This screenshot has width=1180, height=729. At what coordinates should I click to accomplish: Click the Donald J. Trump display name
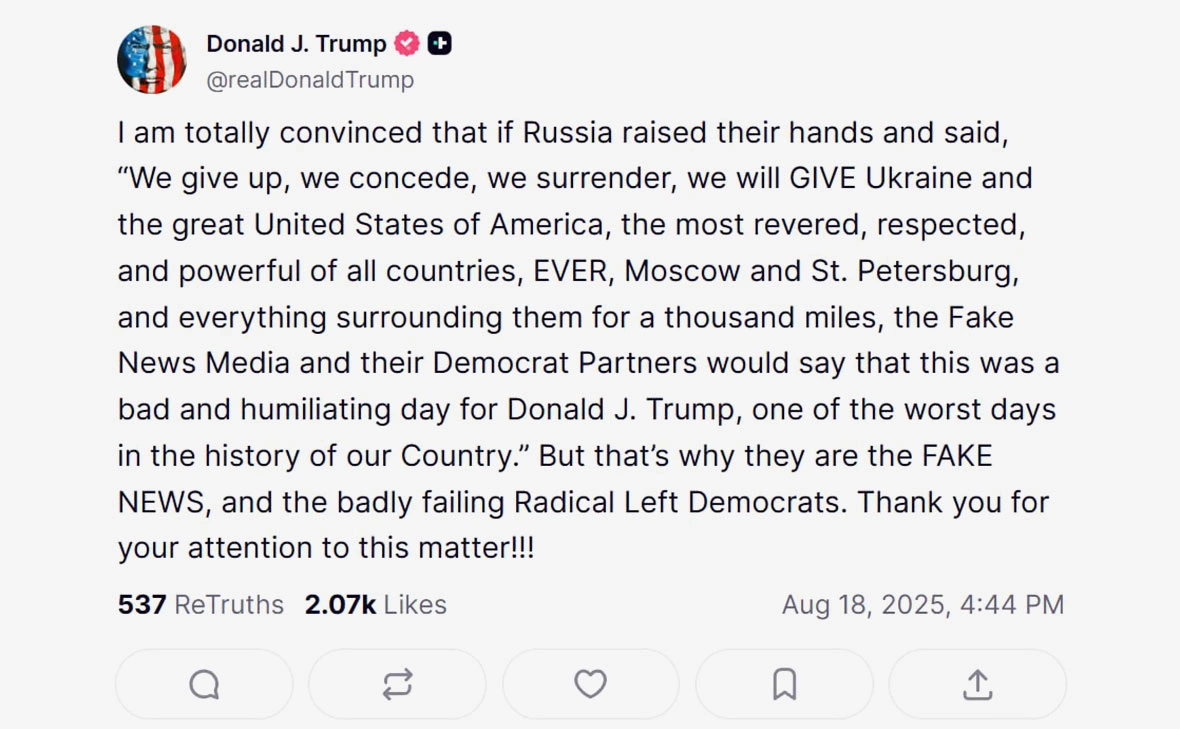coord(294,43)
